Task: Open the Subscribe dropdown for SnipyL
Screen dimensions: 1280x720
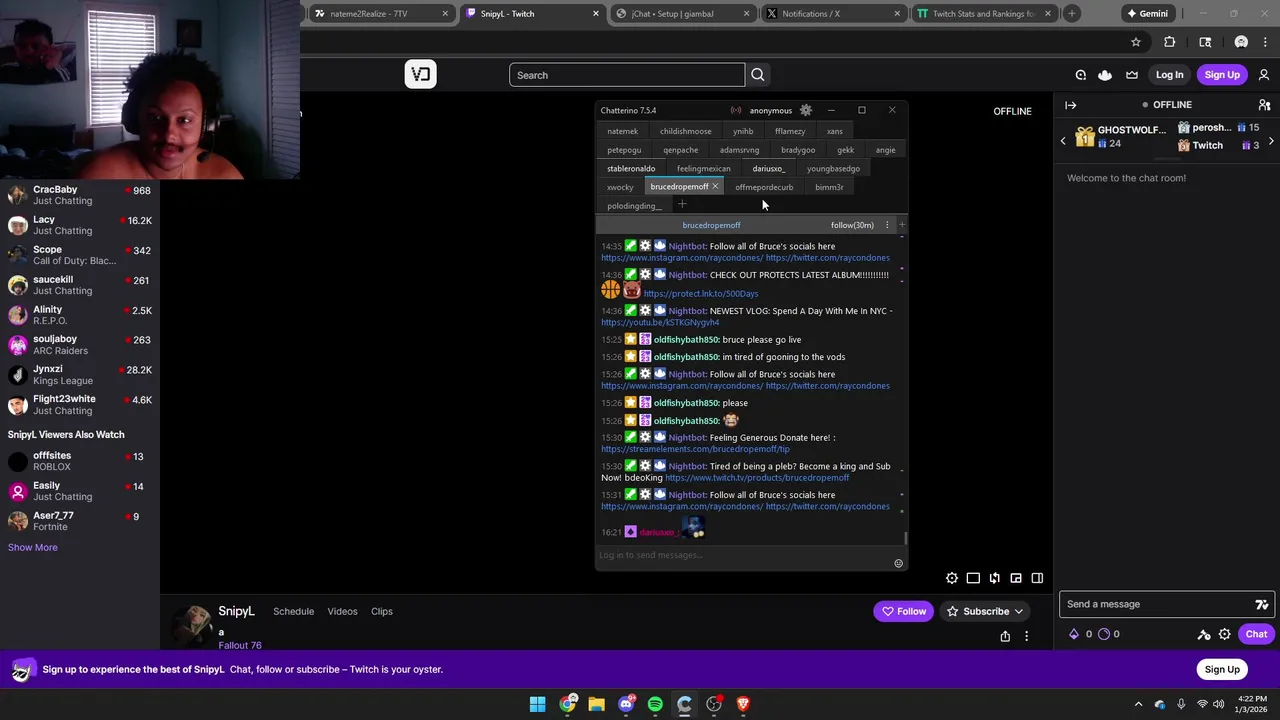Action: coord(985,611)
